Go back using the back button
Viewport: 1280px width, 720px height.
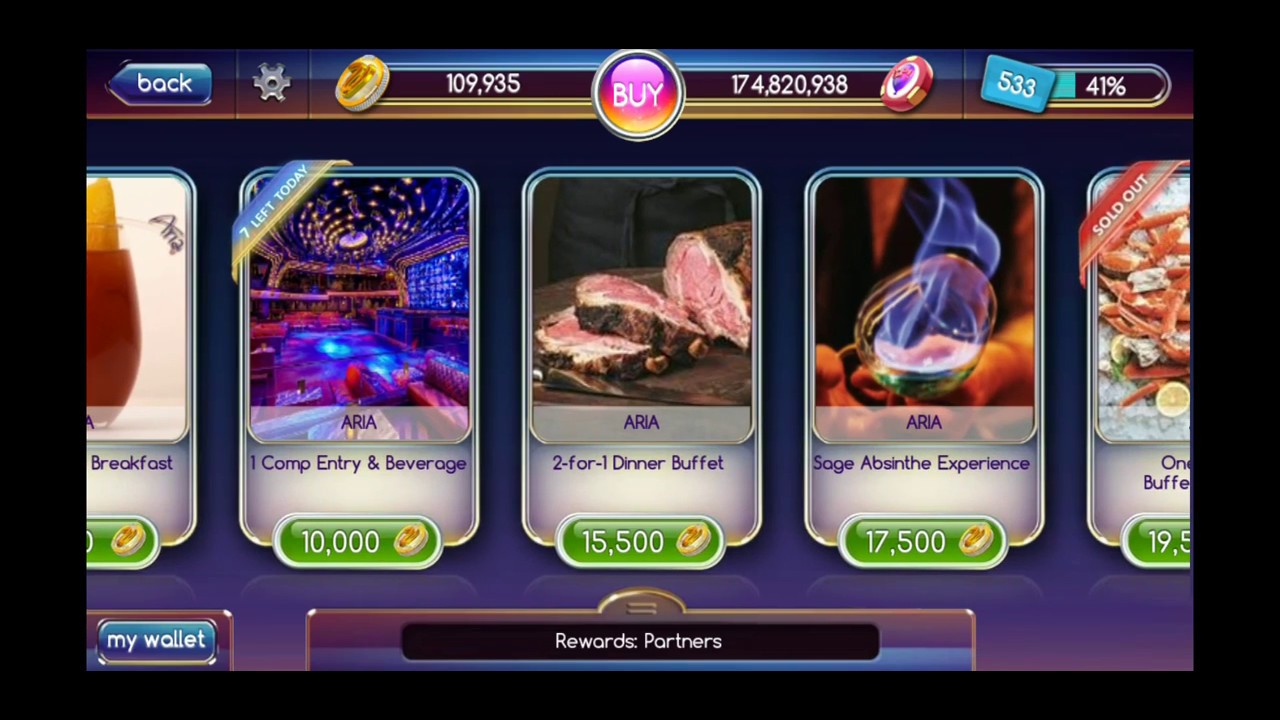(x=160, y=83)
